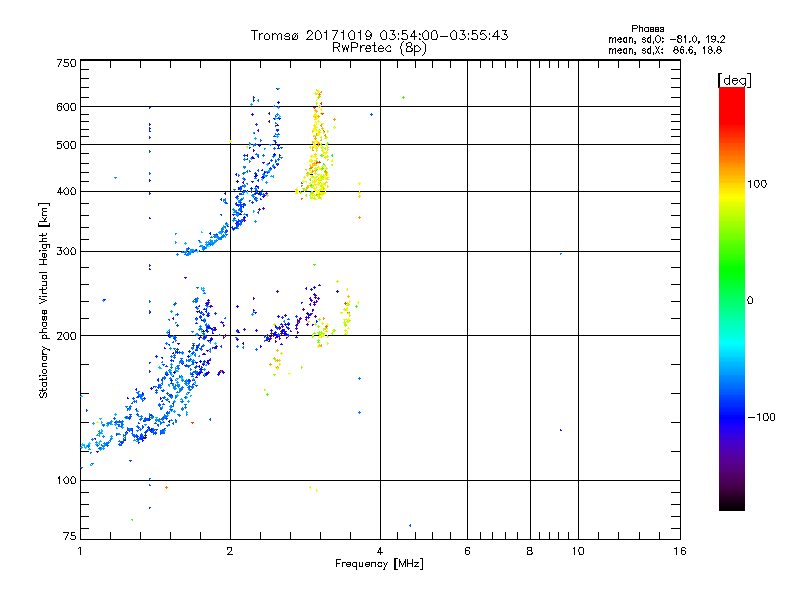
Task: Click the y-axis tick label '400'
Action: tap(66, 192)
